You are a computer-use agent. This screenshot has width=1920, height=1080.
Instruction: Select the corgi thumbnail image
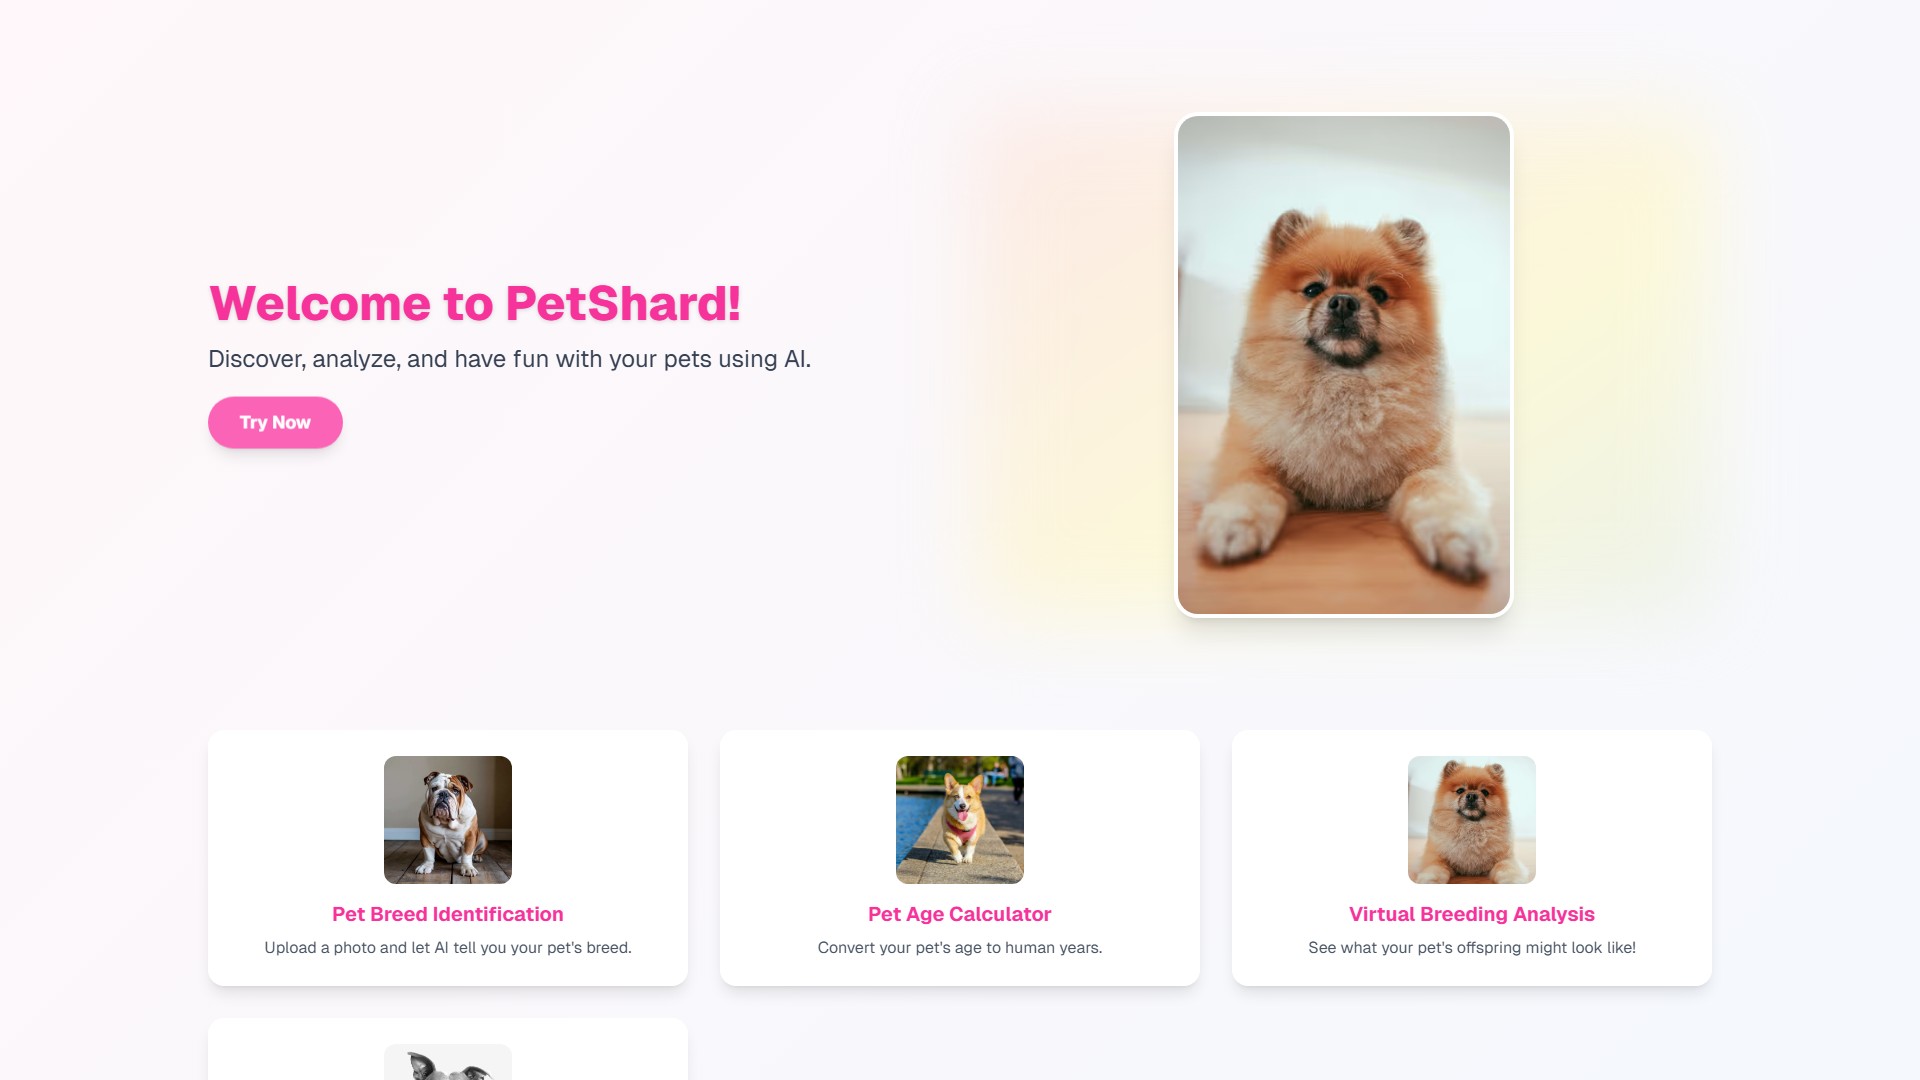pyautogui.click(x=960, y=820)
